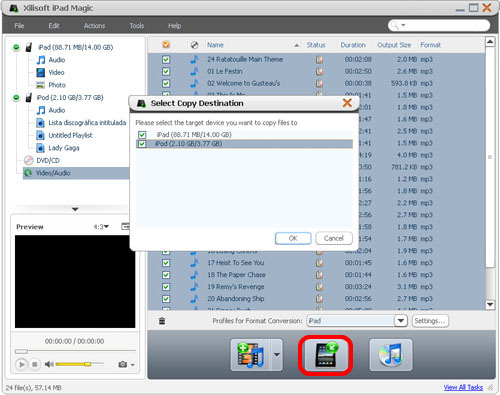The height and width of the screenshot is (395, 500).
Task: Open the add files dropdown arrow
Action: [277, 355]
